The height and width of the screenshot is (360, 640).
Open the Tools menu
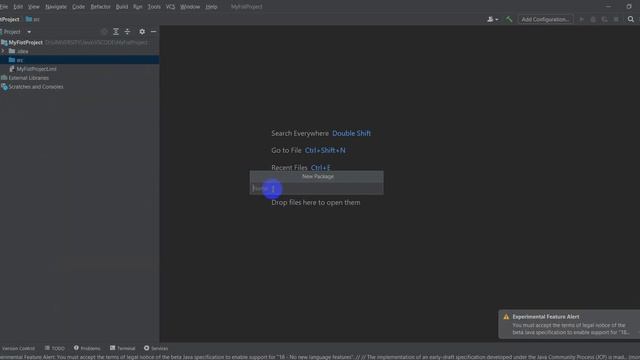(x=154, y=7)
